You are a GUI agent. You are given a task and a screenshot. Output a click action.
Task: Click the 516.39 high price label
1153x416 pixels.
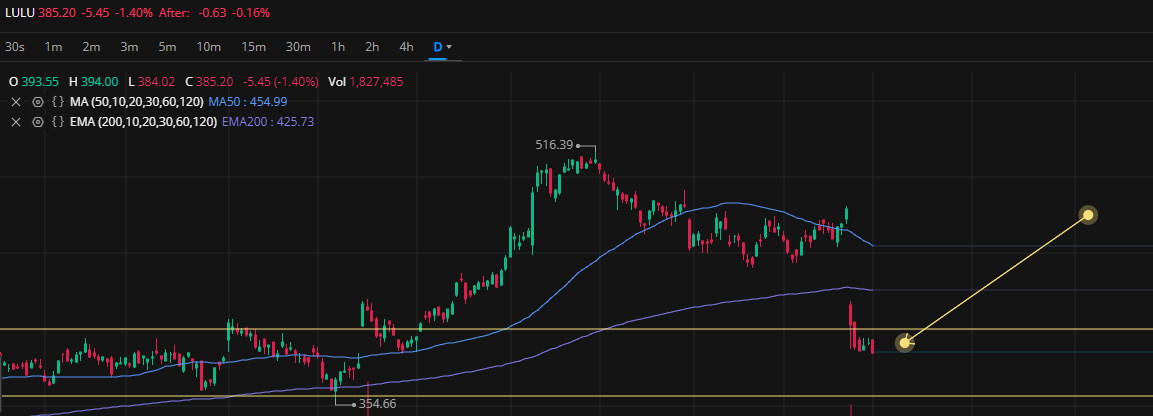point(555,146)
